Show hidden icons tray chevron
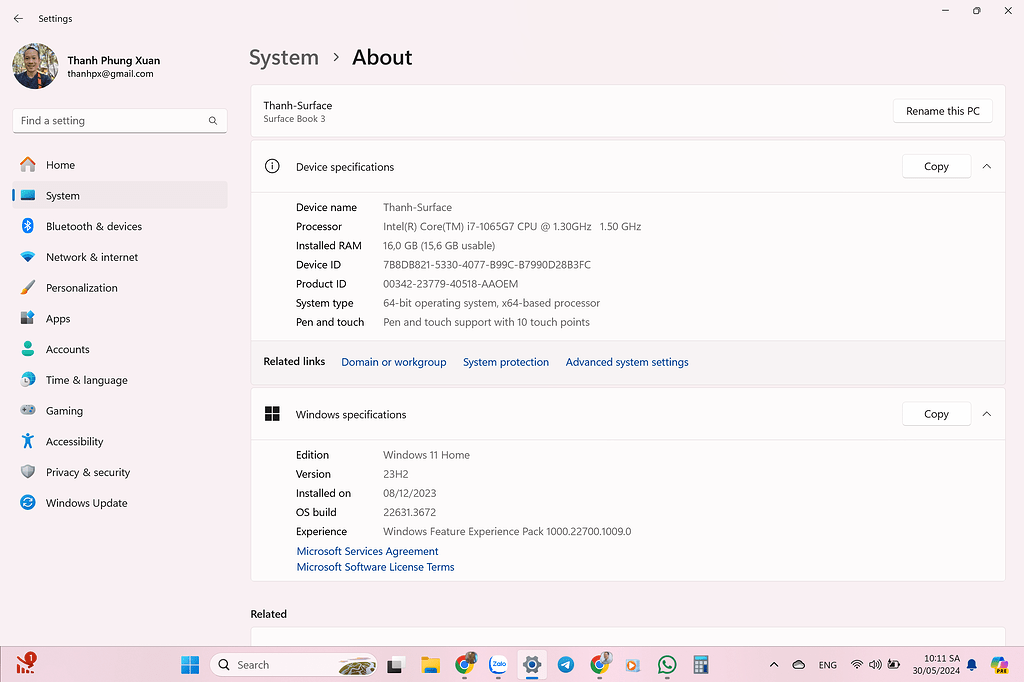The image size is (1024, 682). (x=774, y=665)
